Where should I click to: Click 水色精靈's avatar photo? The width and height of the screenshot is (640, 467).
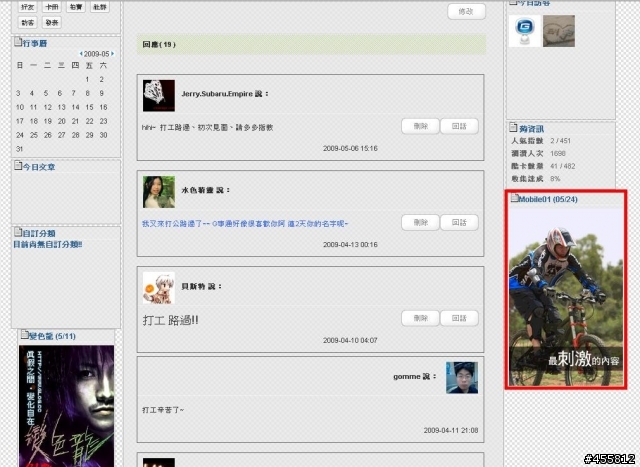coord(159,192)
